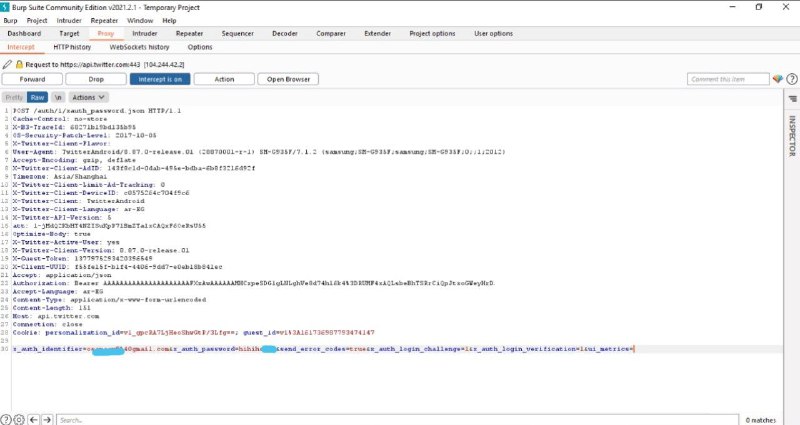Open the Burp menu

pyautogui.click(x=10, y=20)
